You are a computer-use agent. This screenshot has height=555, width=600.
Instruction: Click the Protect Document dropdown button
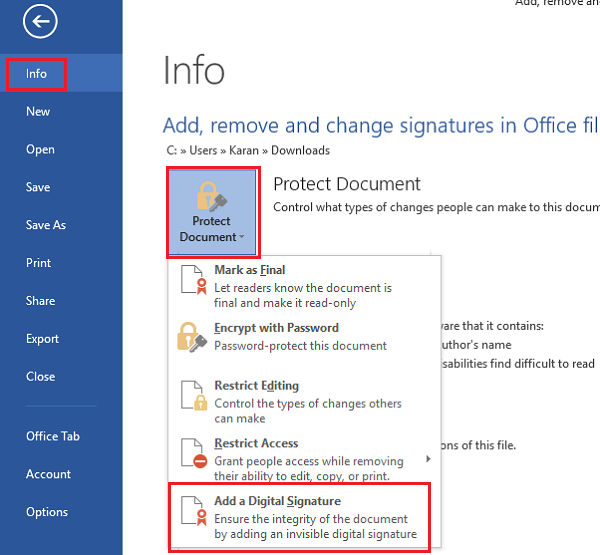212,212
